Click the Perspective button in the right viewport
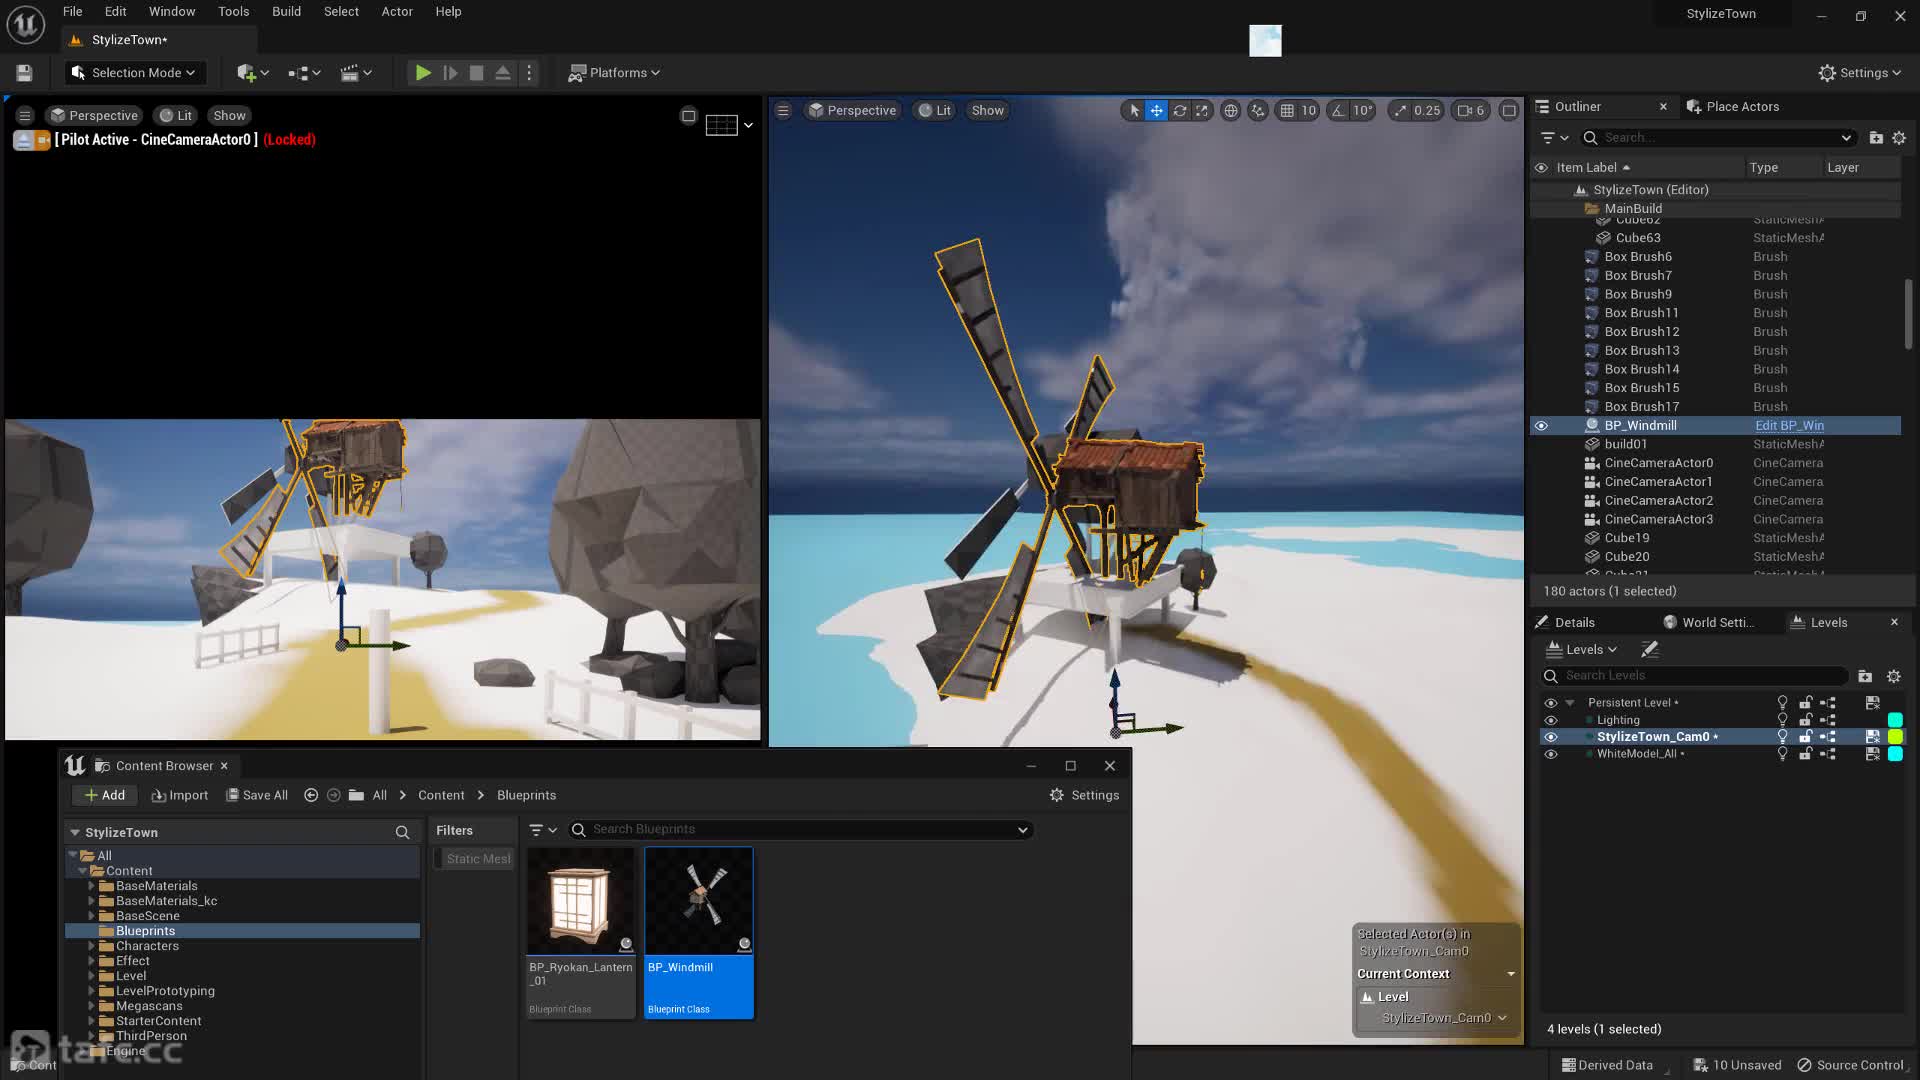The height and width of the screenshot is (1080, 1920). pyautogui.click(x=852, y=111)
